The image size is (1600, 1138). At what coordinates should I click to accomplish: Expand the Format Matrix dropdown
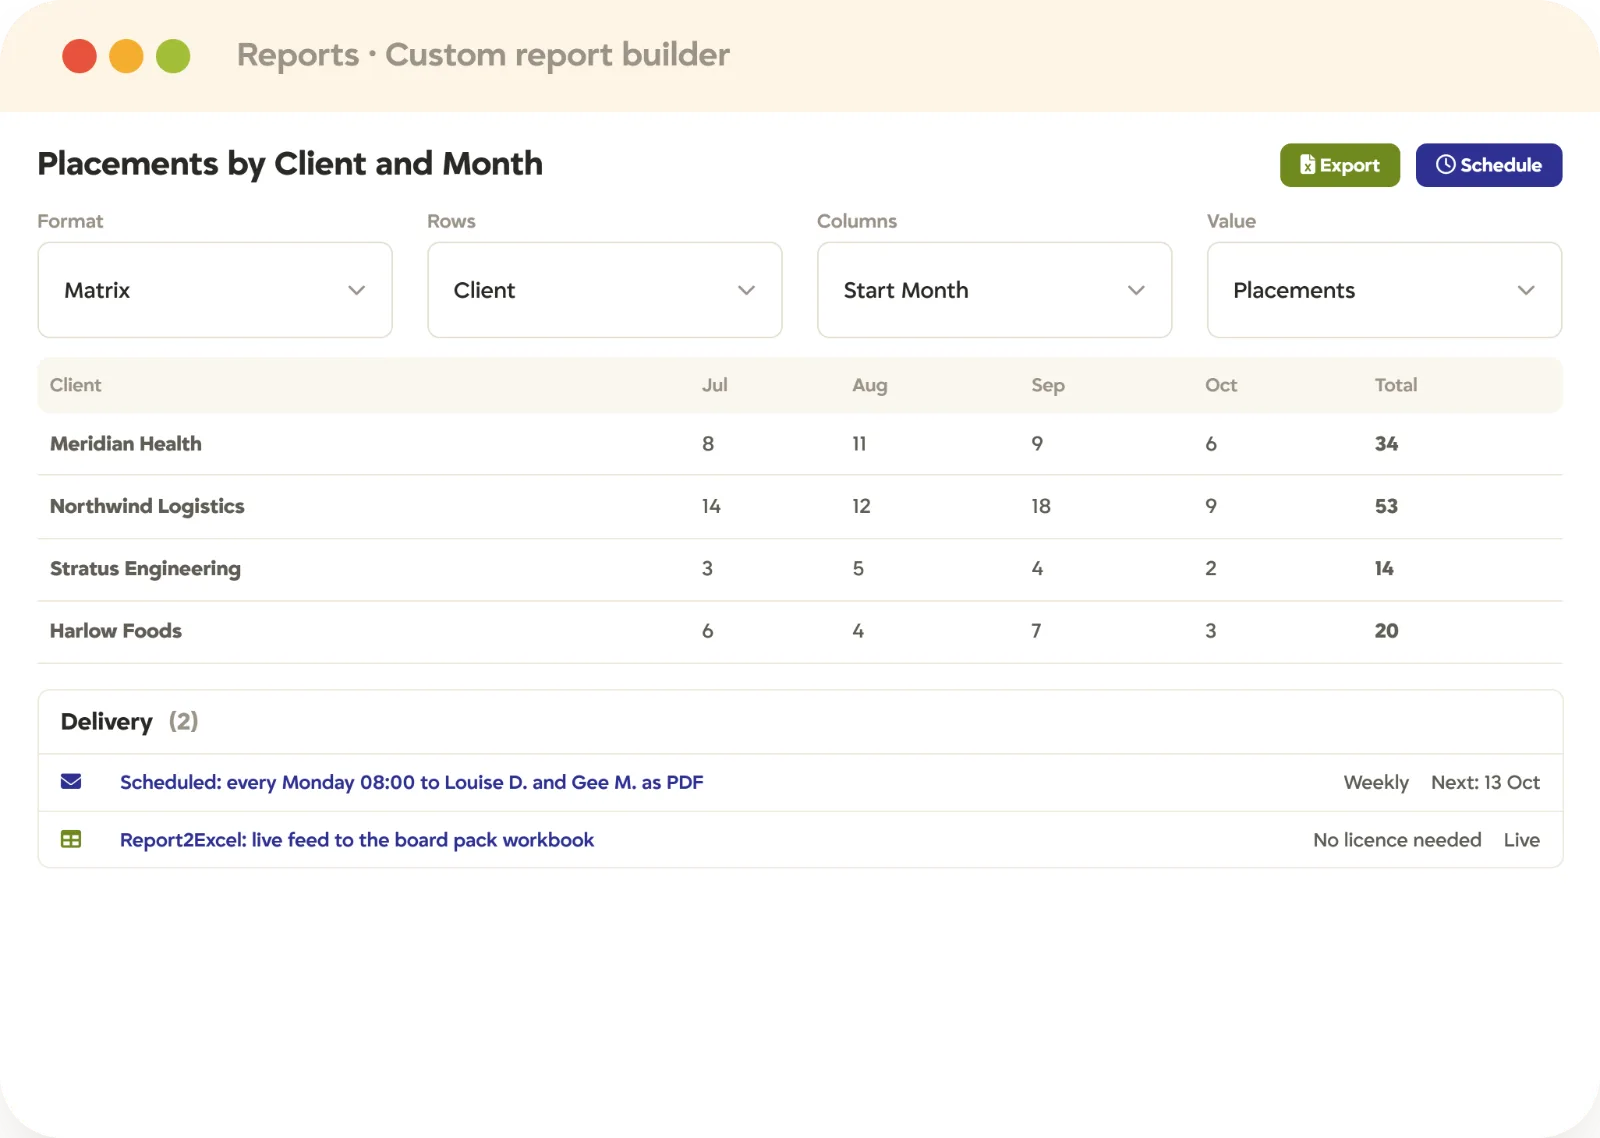point(215,290)
